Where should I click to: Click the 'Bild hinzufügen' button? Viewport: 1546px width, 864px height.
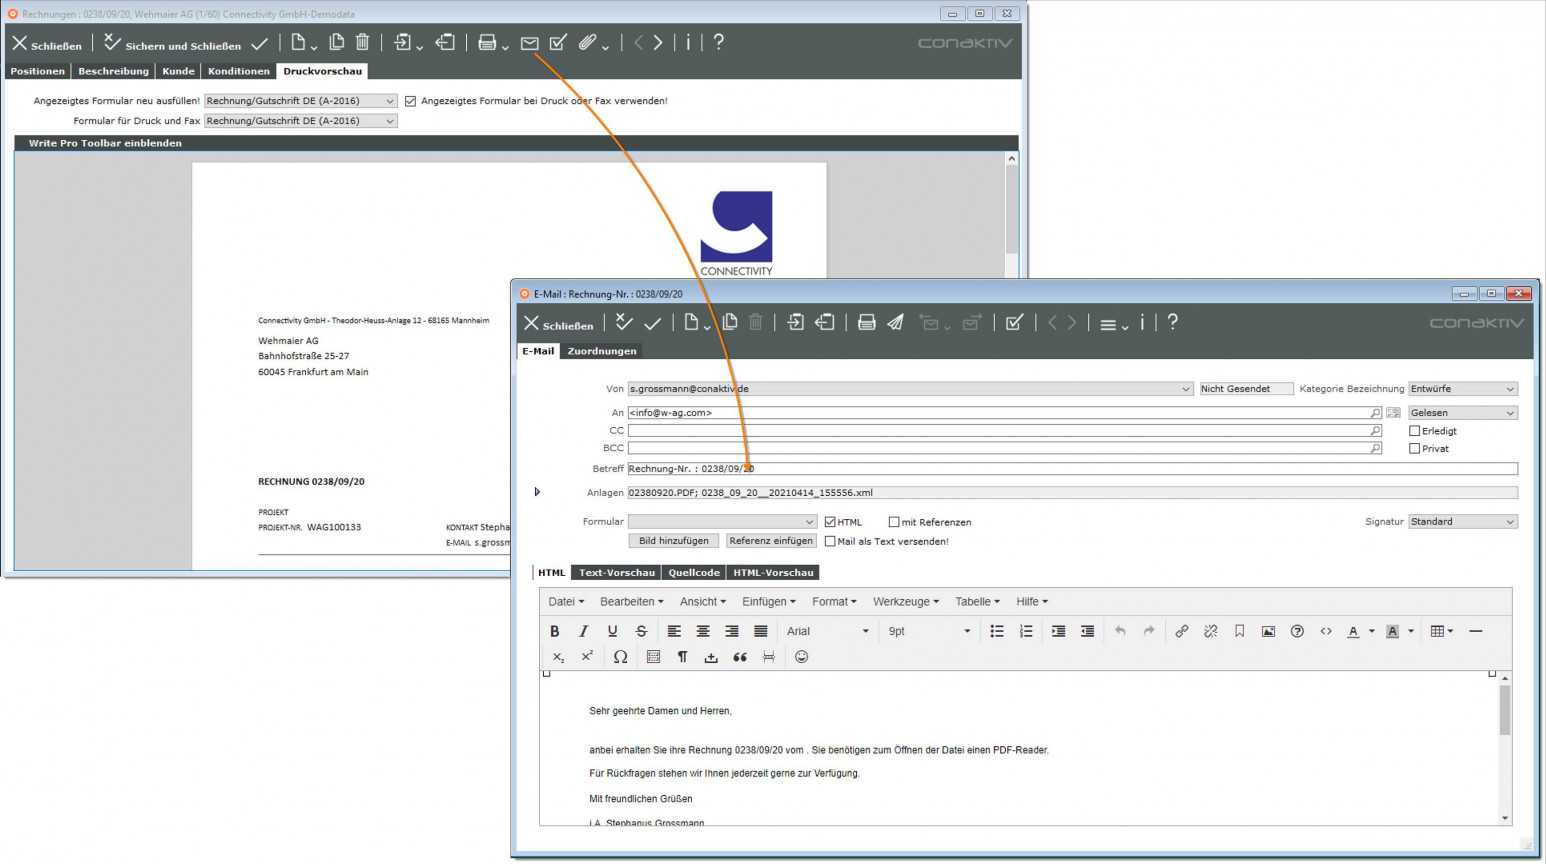[x=673, y=541]
